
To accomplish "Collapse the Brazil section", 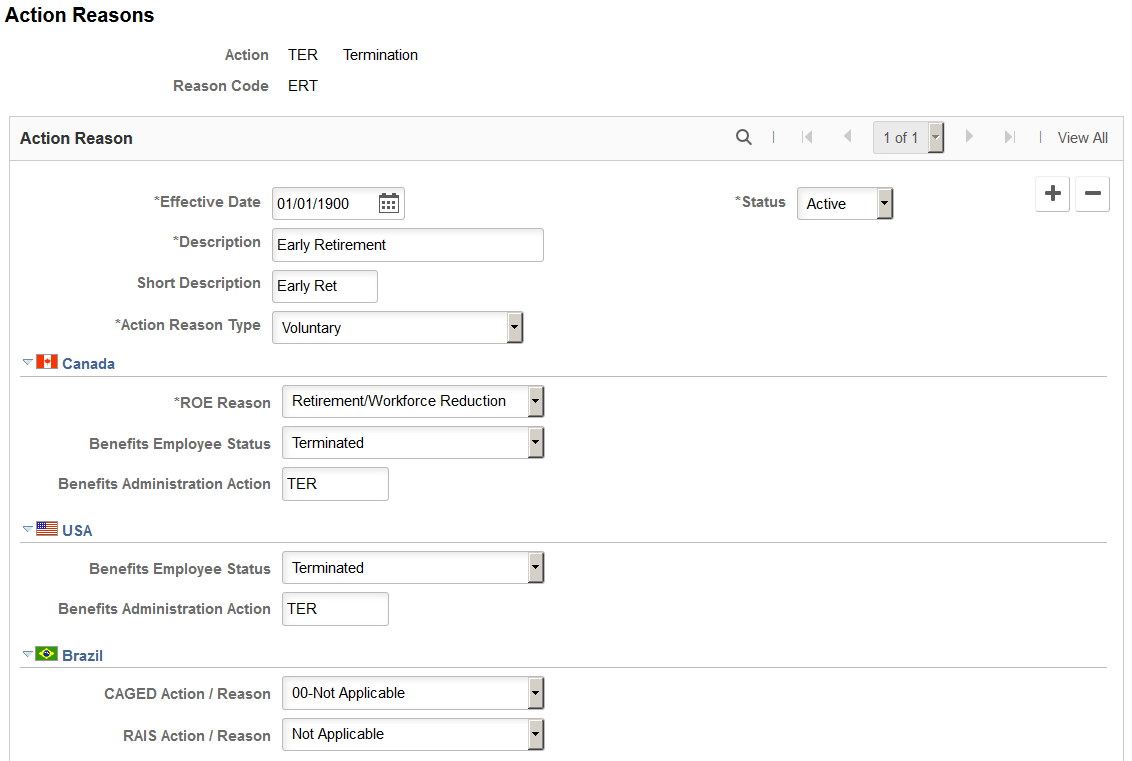I will point(27,654).
